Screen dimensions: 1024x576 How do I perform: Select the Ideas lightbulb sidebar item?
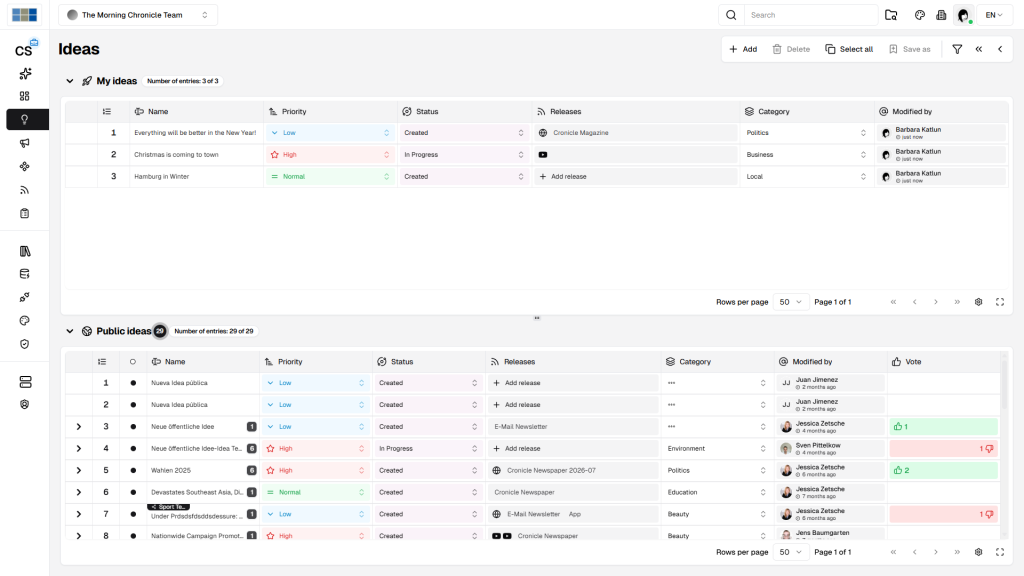[x=24, y=120]
